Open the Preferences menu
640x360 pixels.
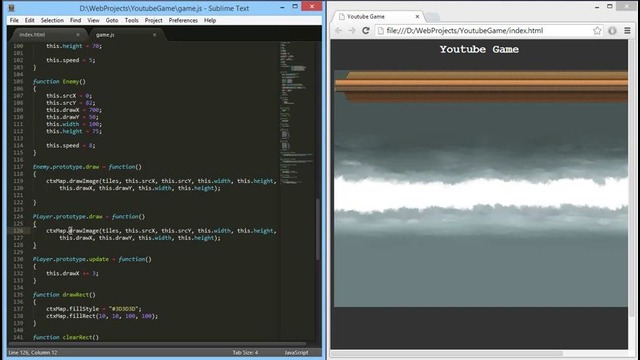(183, 20)
